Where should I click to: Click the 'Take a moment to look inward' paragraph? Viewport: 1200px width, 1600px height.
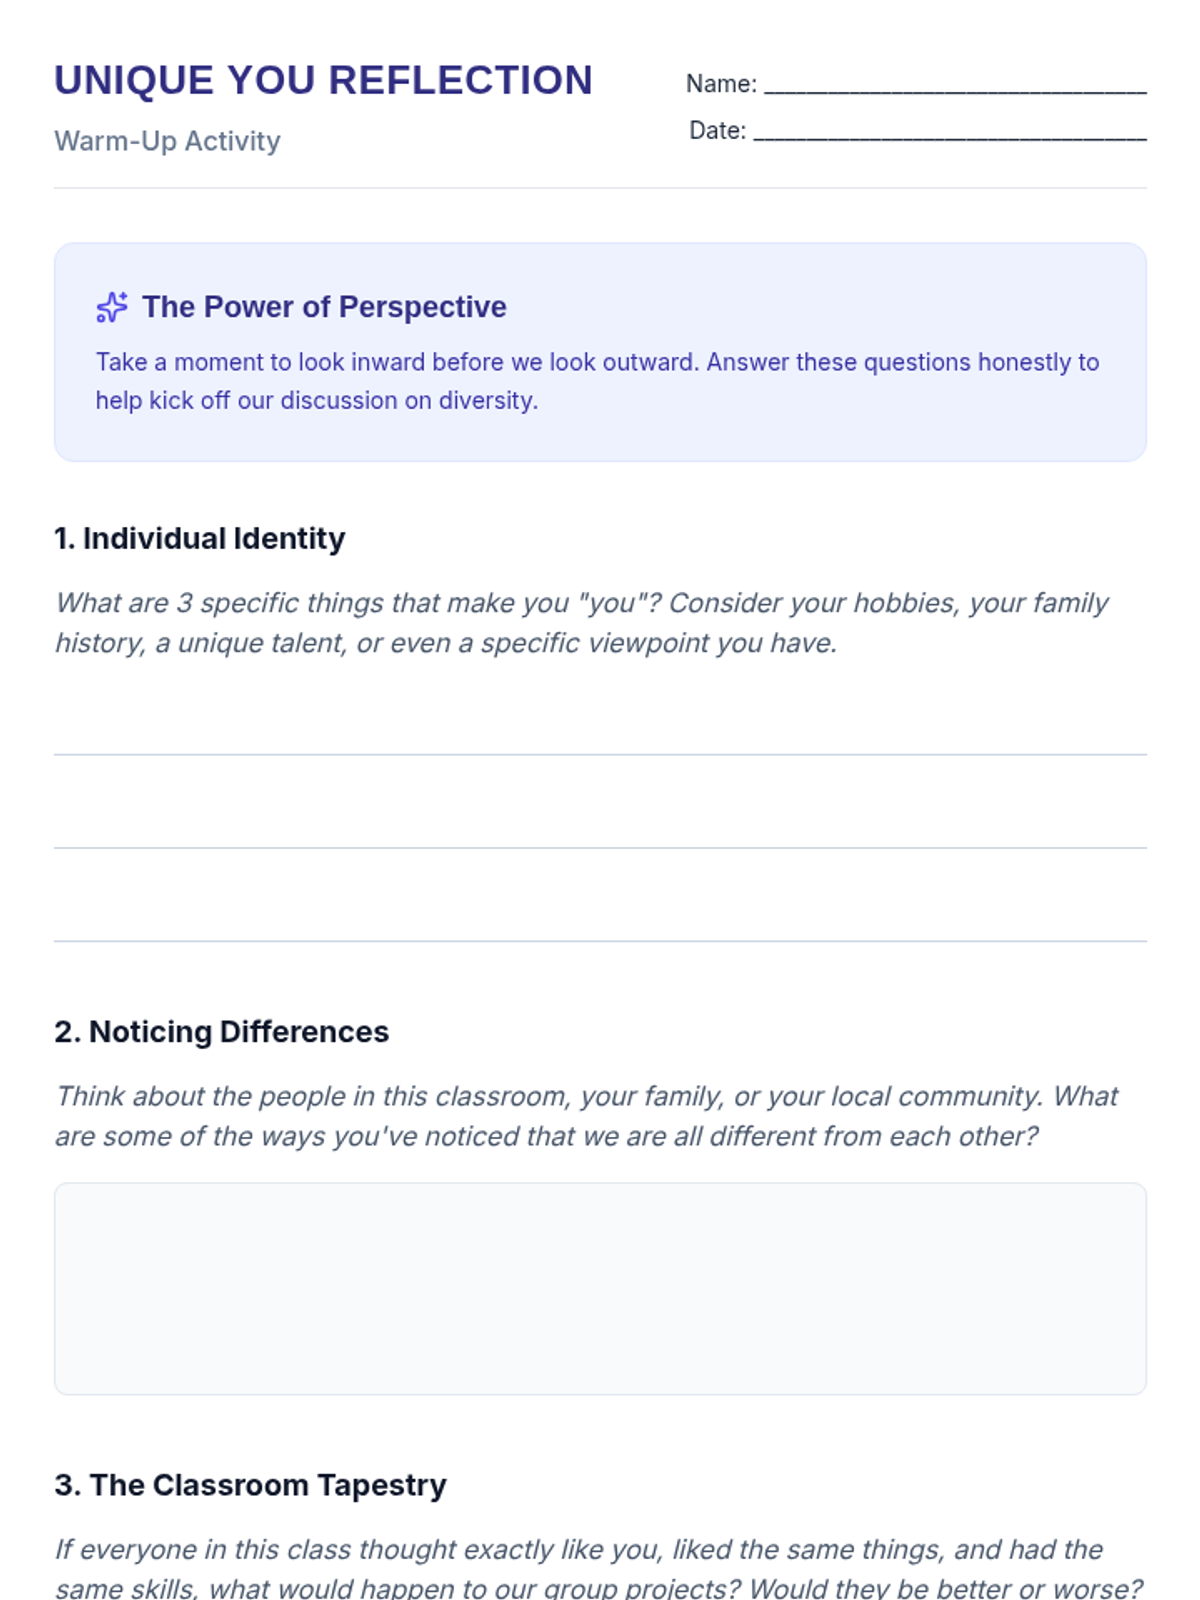click(x=597, y=381)
